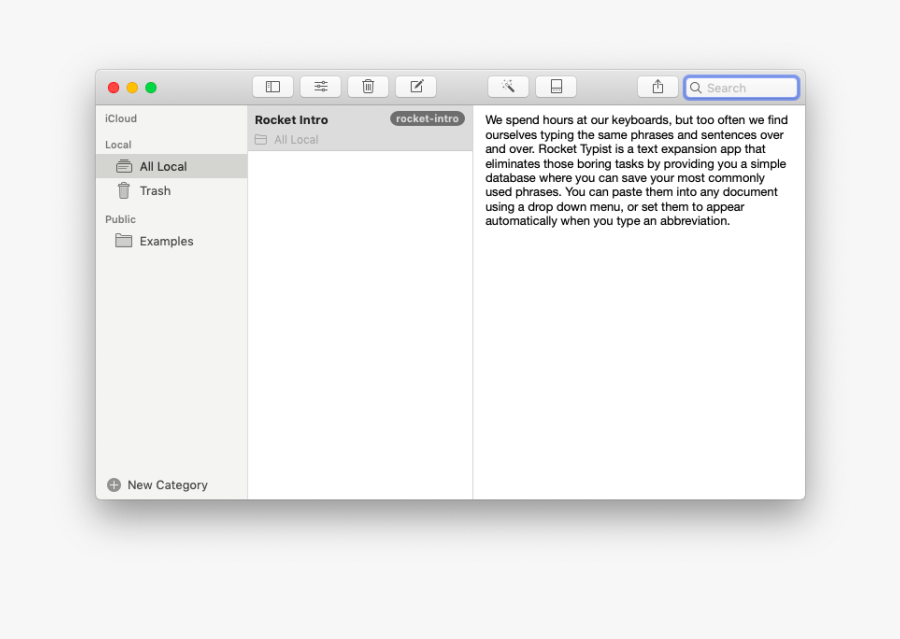Click the iCloud section header
Screen dimensions: 900x639
[x=120, y=118]
